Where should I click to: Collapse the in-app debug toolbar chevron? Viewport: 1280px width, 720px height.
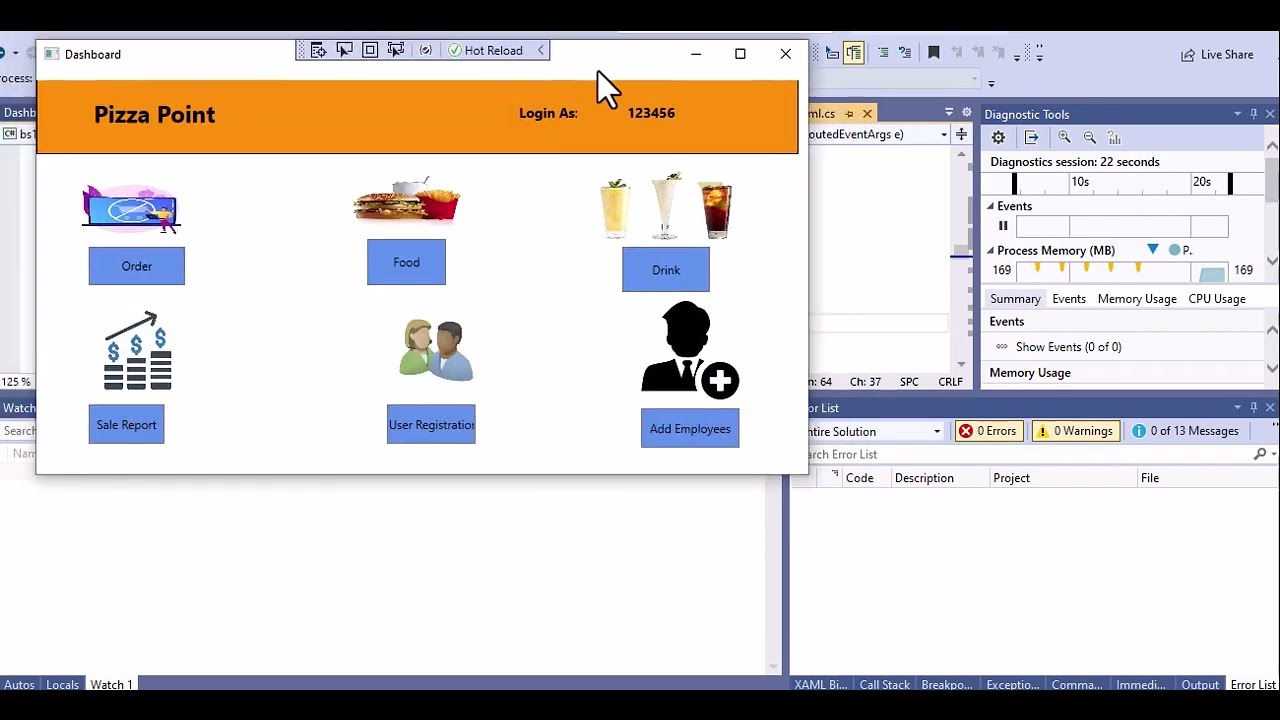tap(541, 50)
